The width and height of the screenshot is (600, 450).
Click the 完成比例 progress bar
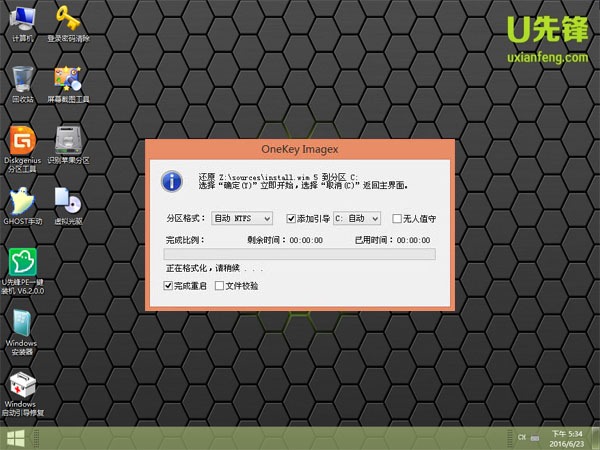[300, 254]
